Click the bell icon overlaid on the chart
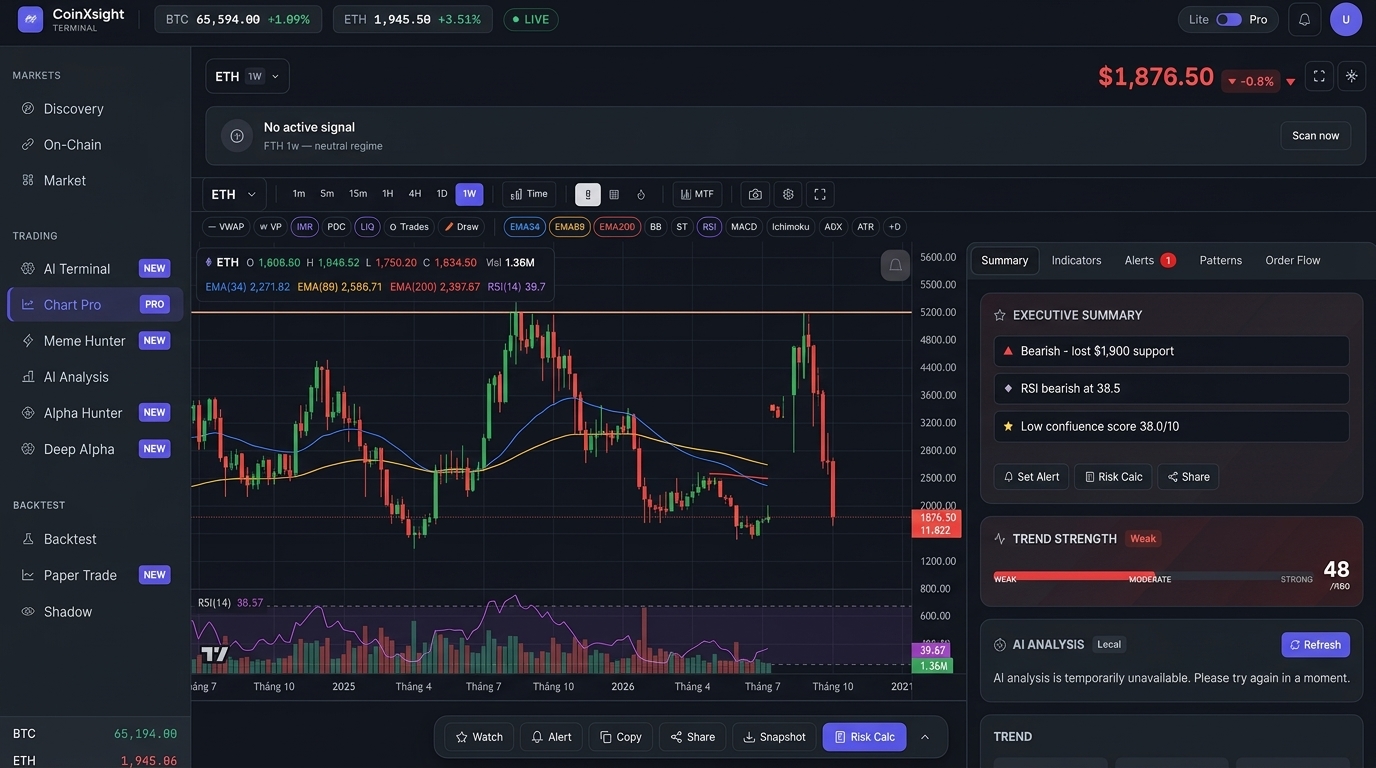The height and width of the screenshot is (768, 1376). pos(896,265)
